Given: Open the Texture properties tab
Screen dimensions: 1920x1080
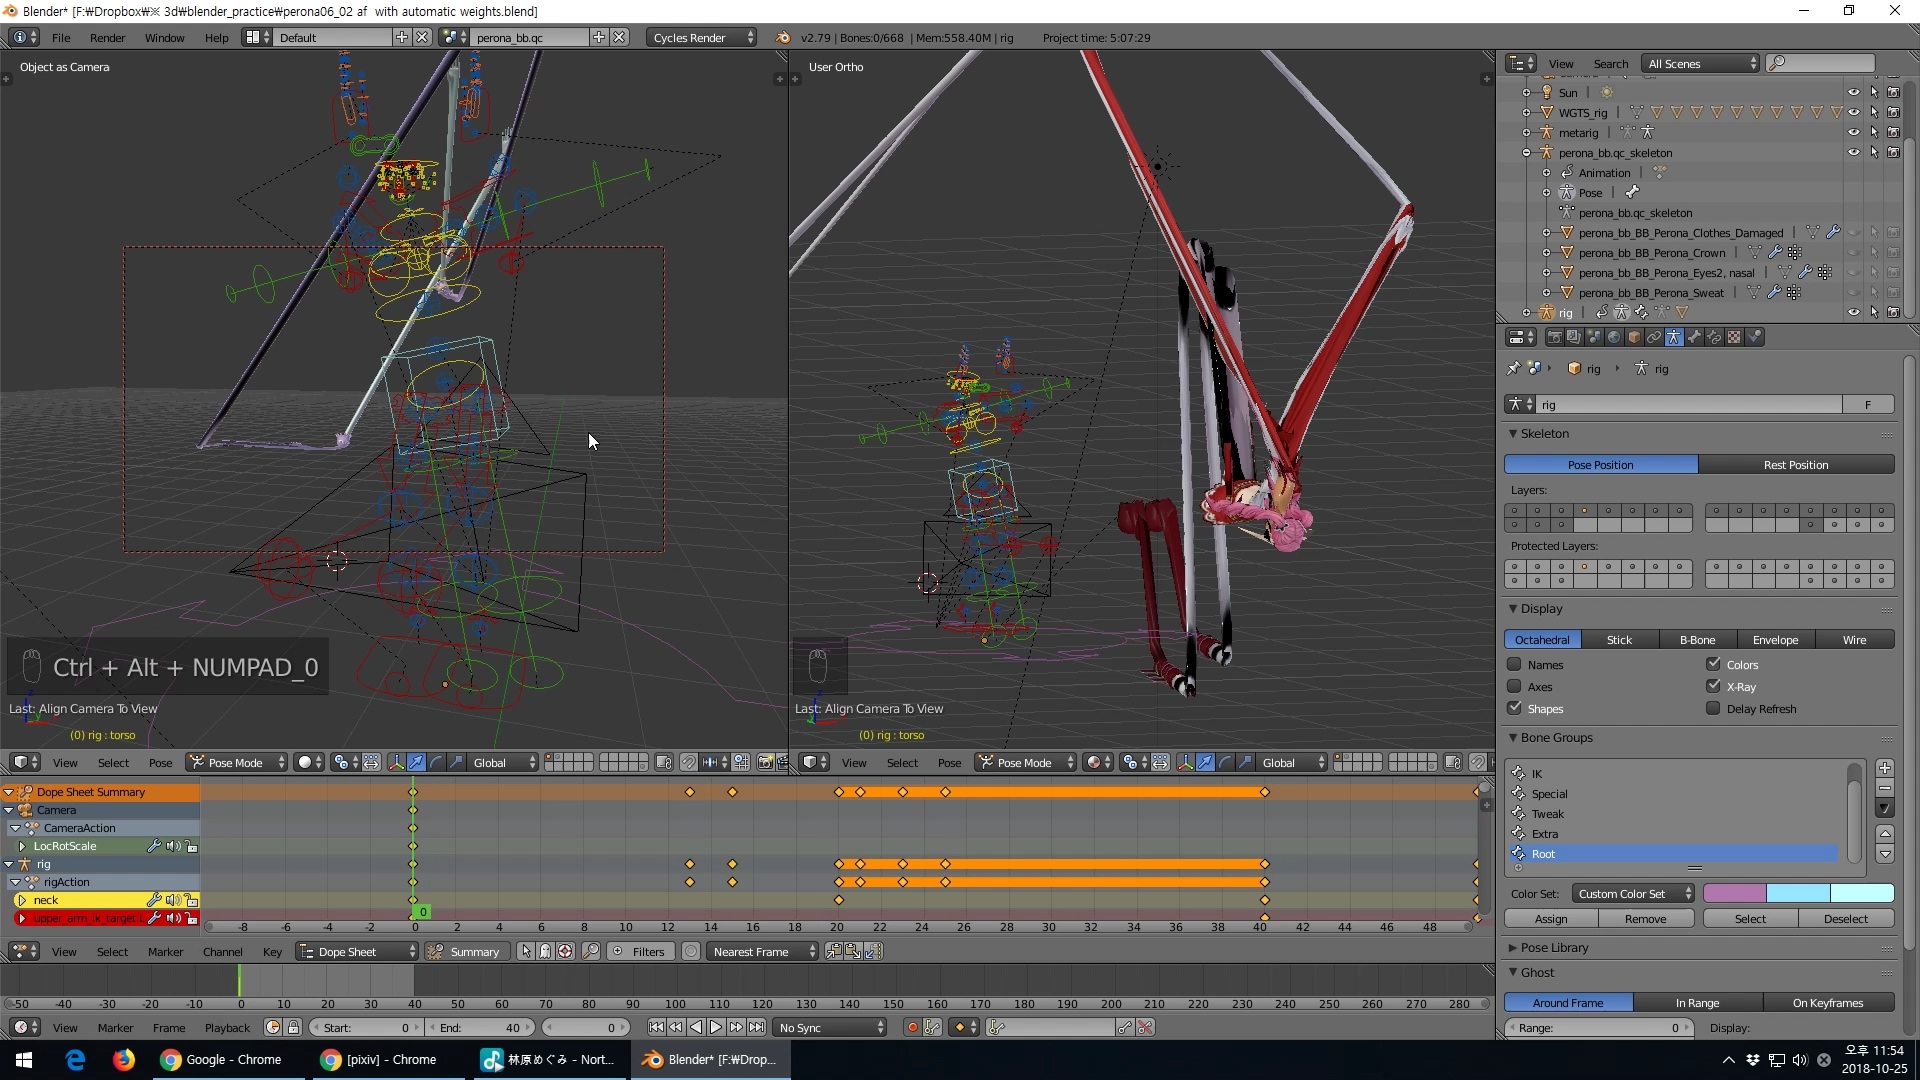Looking at the screenshot, I should click(1734, 338).
